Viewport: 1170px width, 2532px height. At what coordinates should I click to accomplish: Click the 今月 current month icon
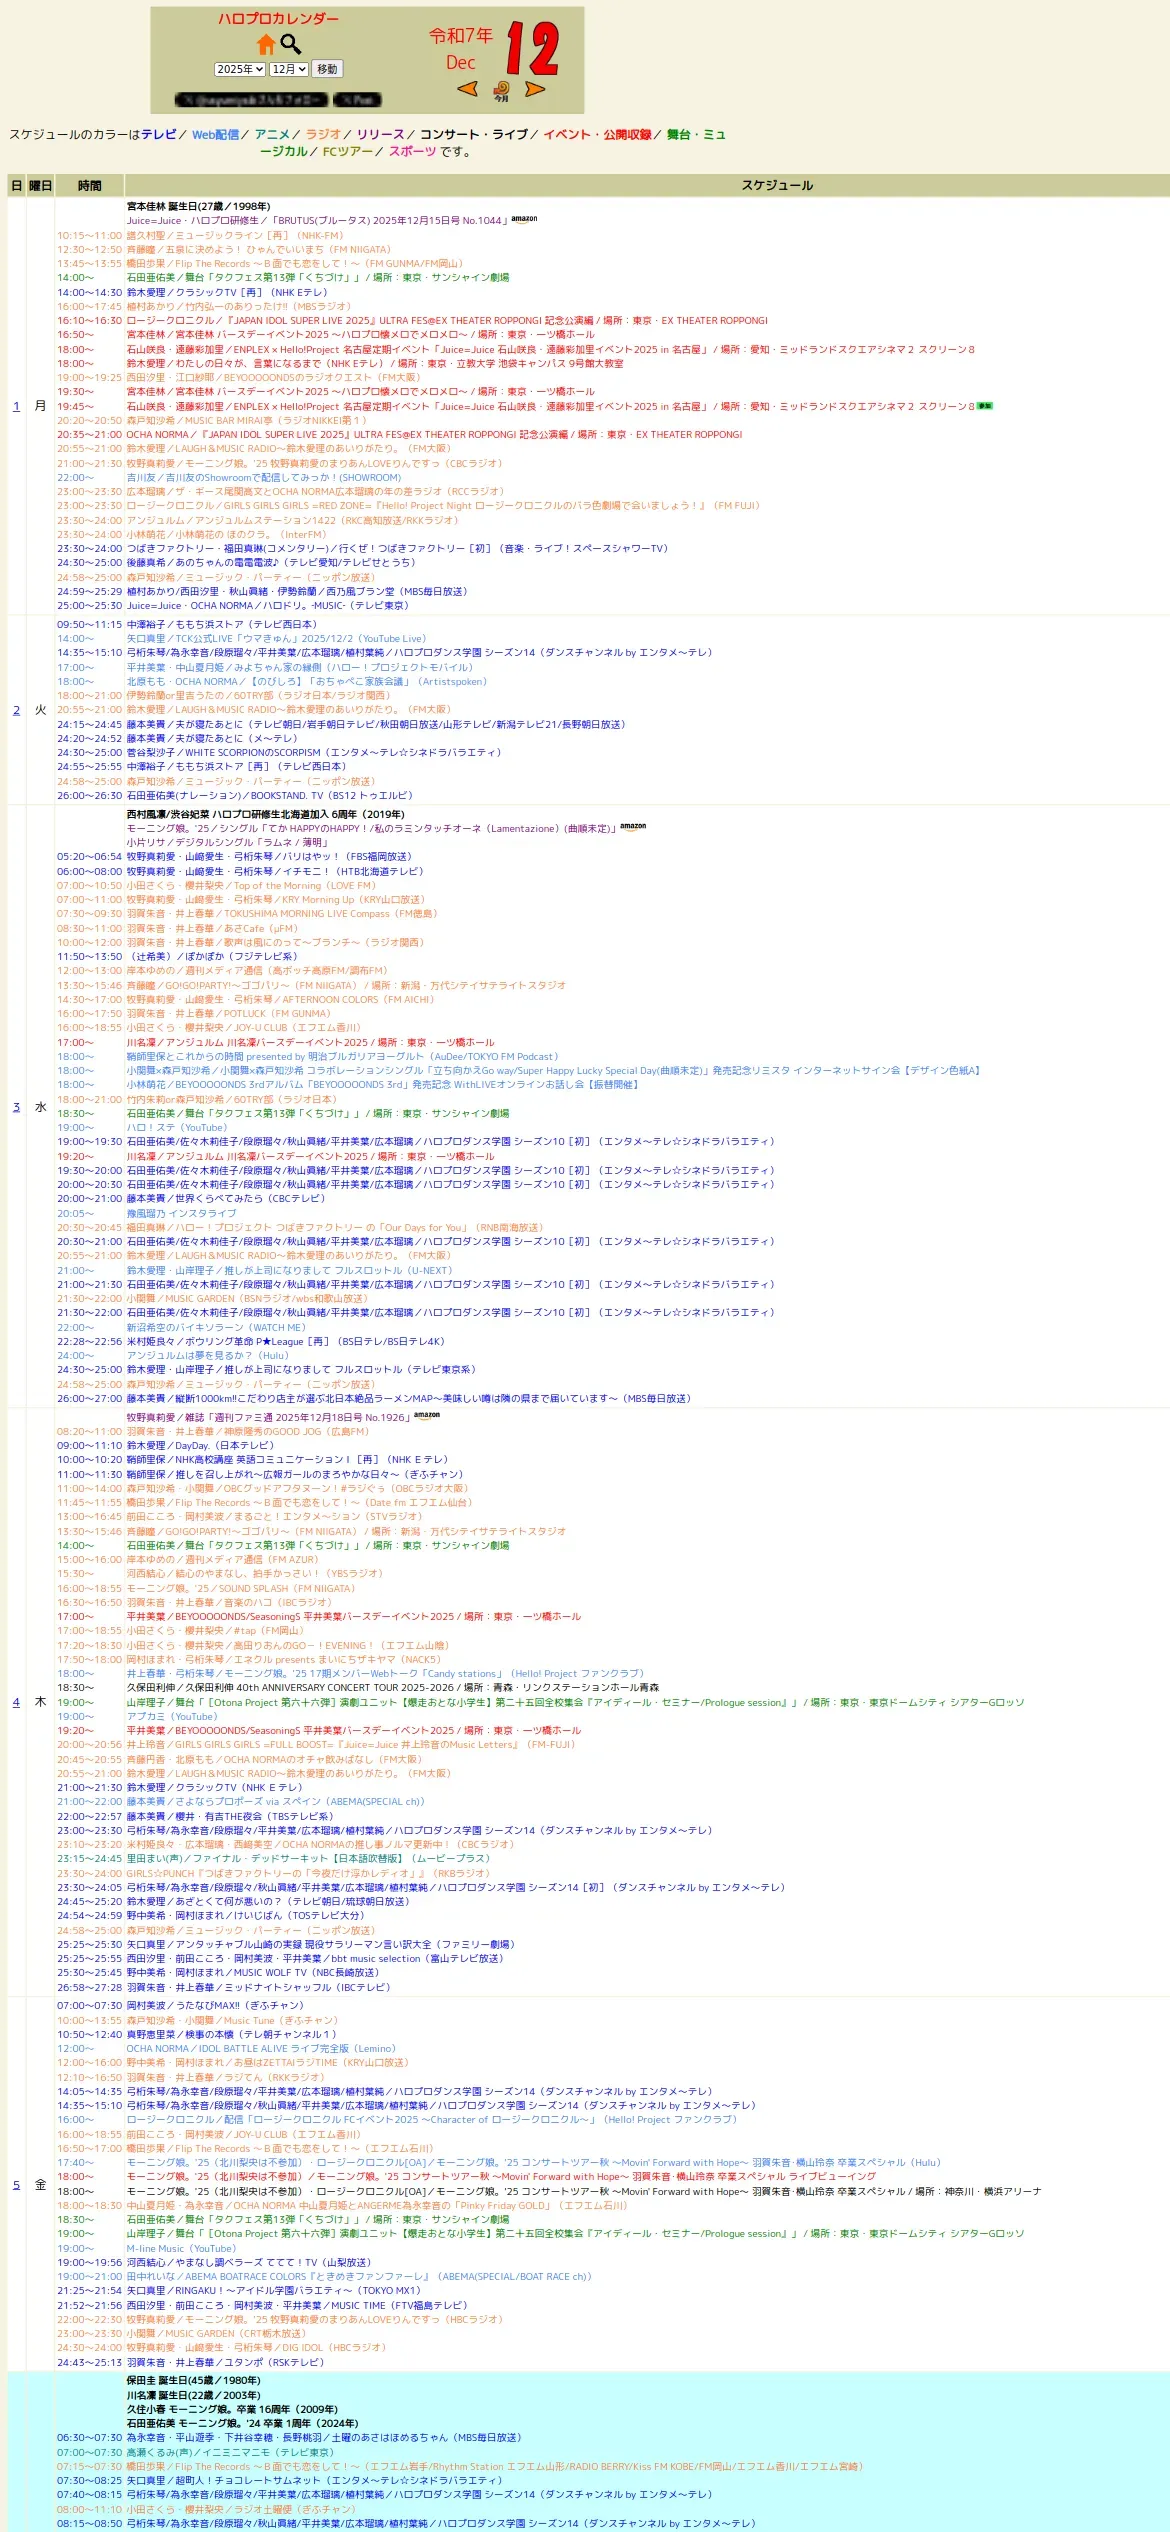(x=501, y=91)
